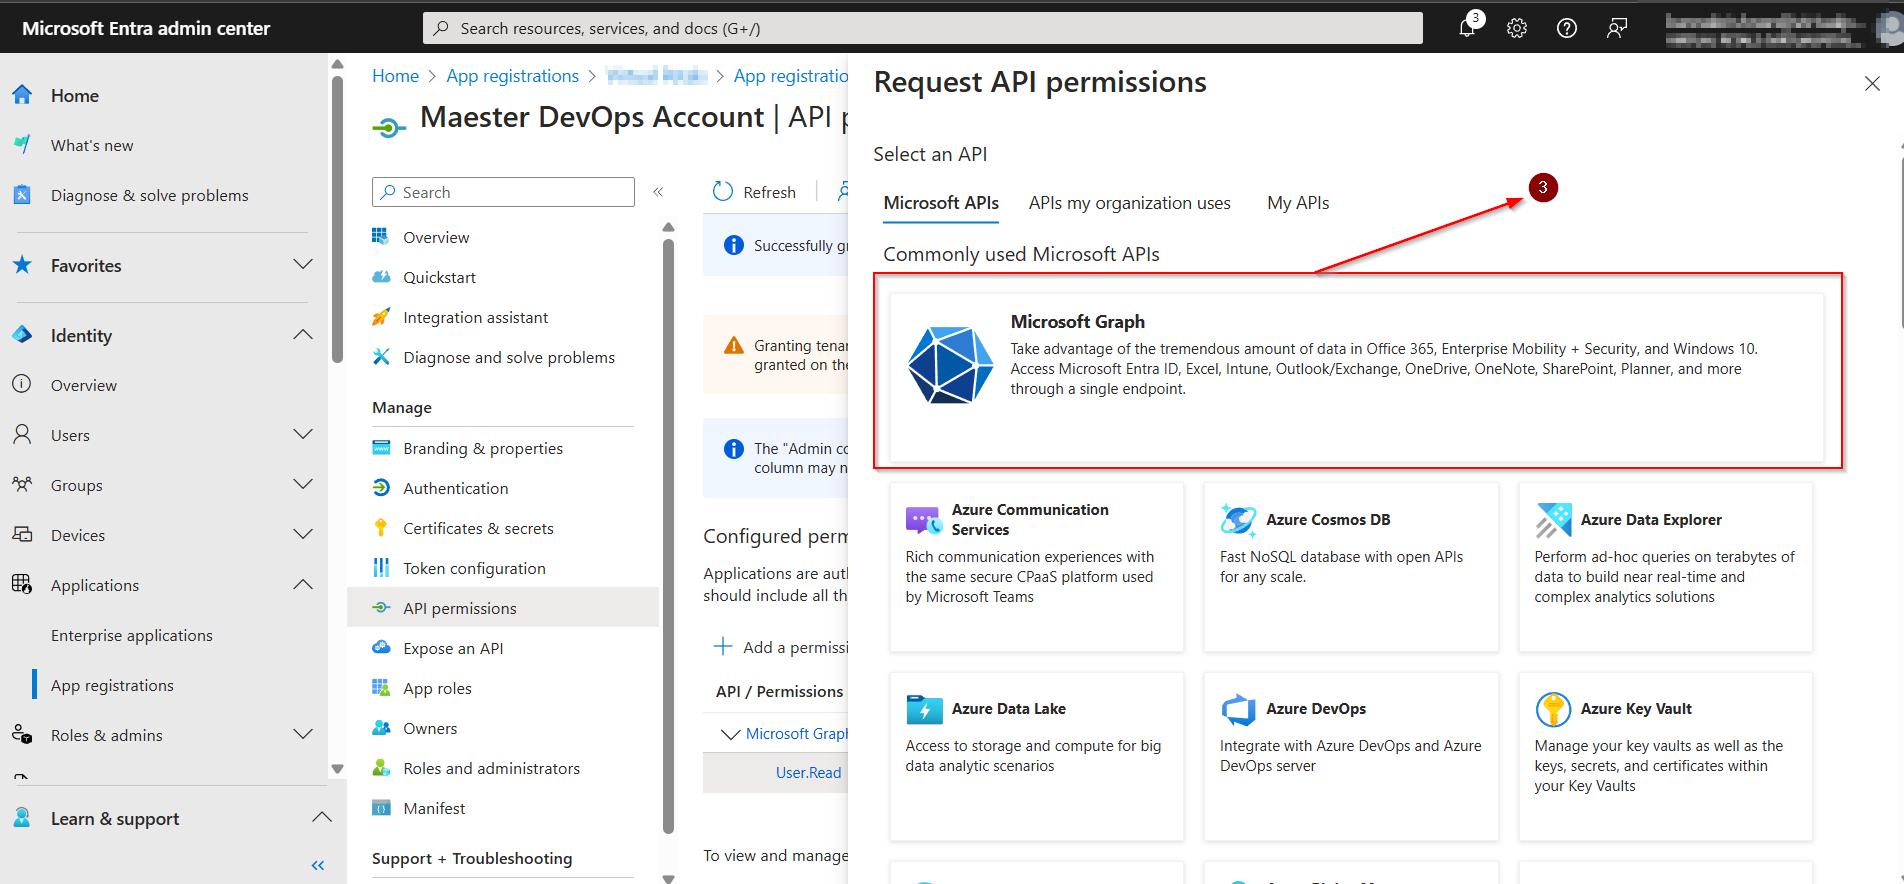
Task: Click the Integration assistant rocket icon
Action: pyautogui.click(x=381, y=317)
